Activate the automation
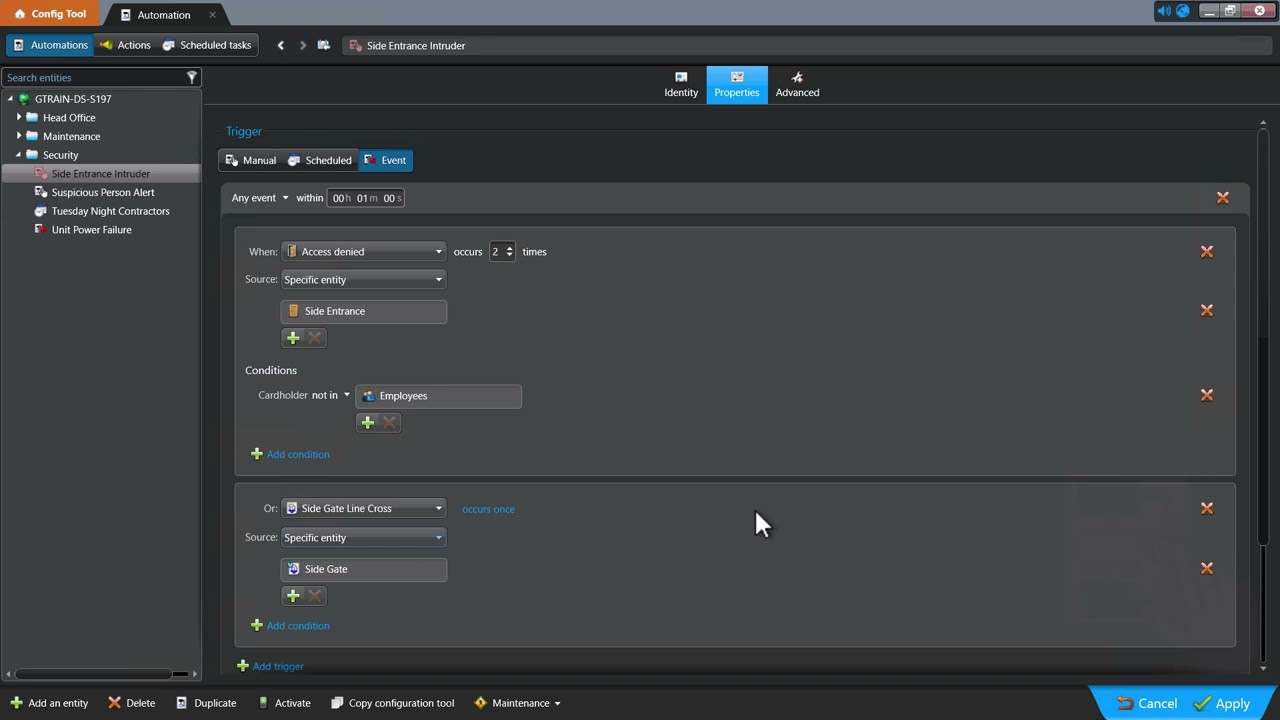Screen dimensions: 1280x720 [284, 703]
